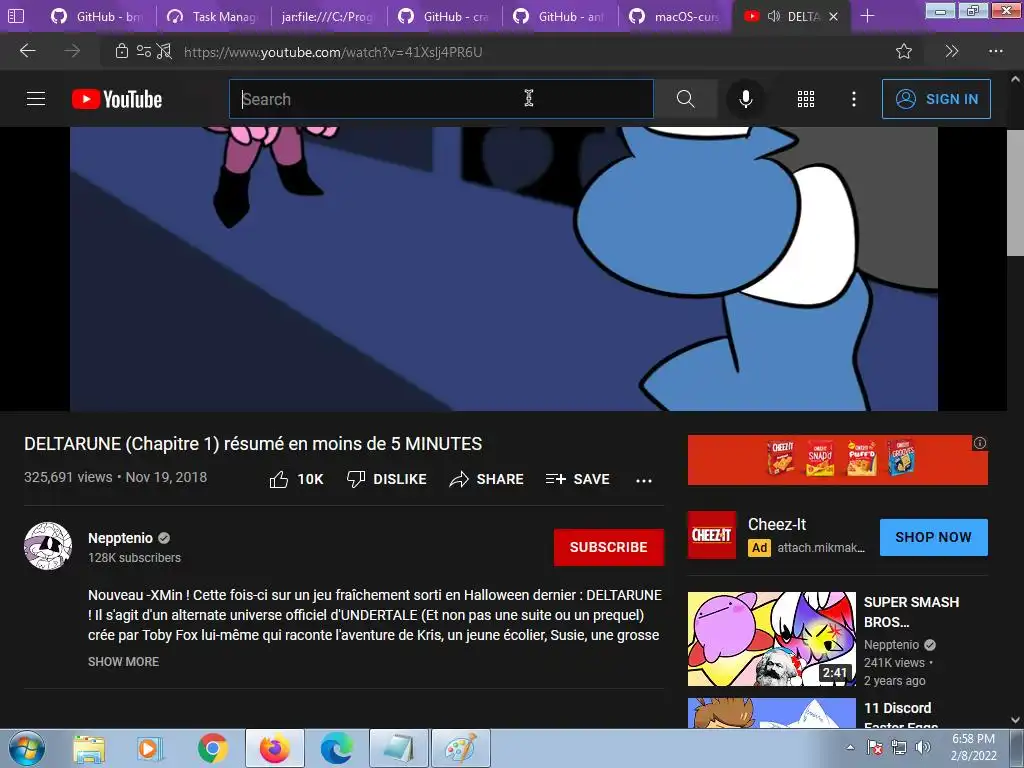Switch to the GitHub - cra tab

[444, 16]
